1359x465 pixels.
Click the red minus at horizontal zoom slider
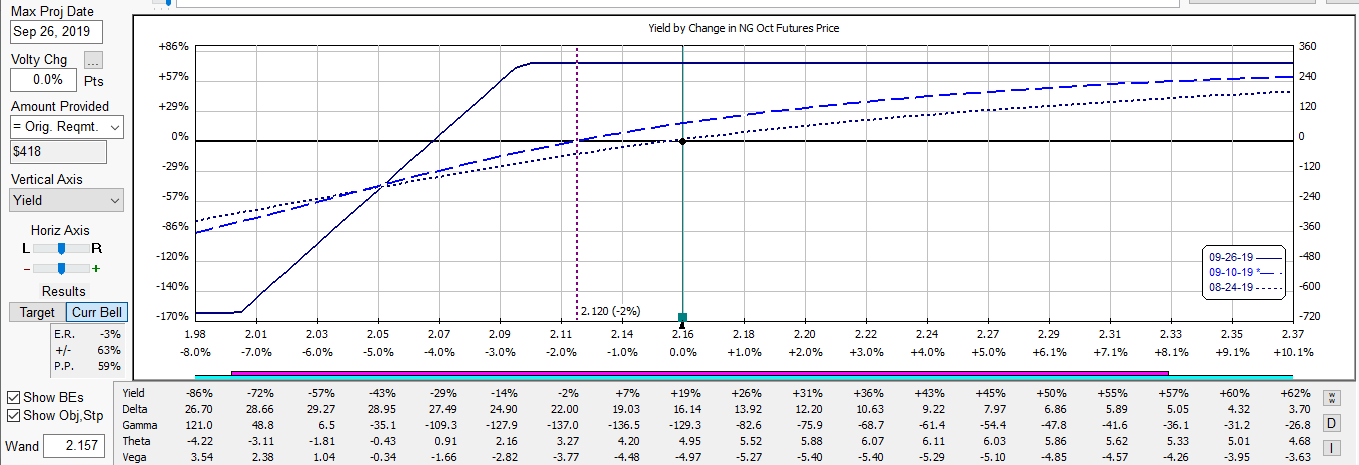tap(26, 268)
